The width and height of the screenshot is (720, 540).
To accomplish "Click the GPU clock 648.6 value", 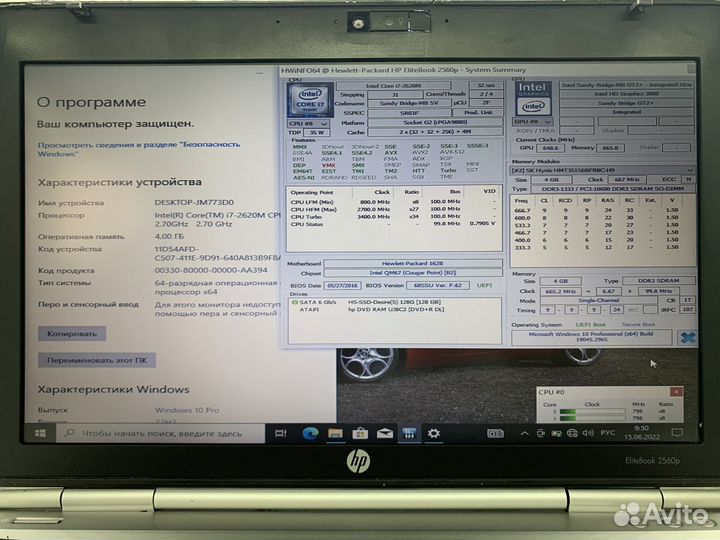I will [x=551, y=148].
